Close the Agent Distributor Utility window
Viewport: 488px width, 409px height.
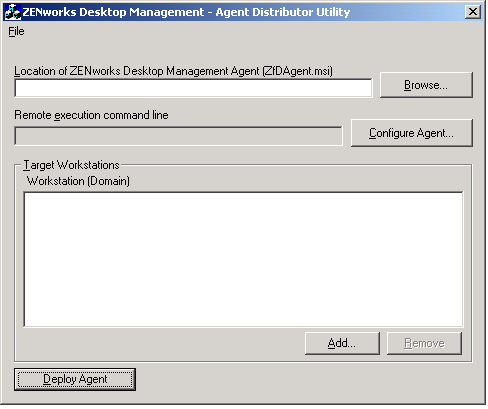coord(473,12)
